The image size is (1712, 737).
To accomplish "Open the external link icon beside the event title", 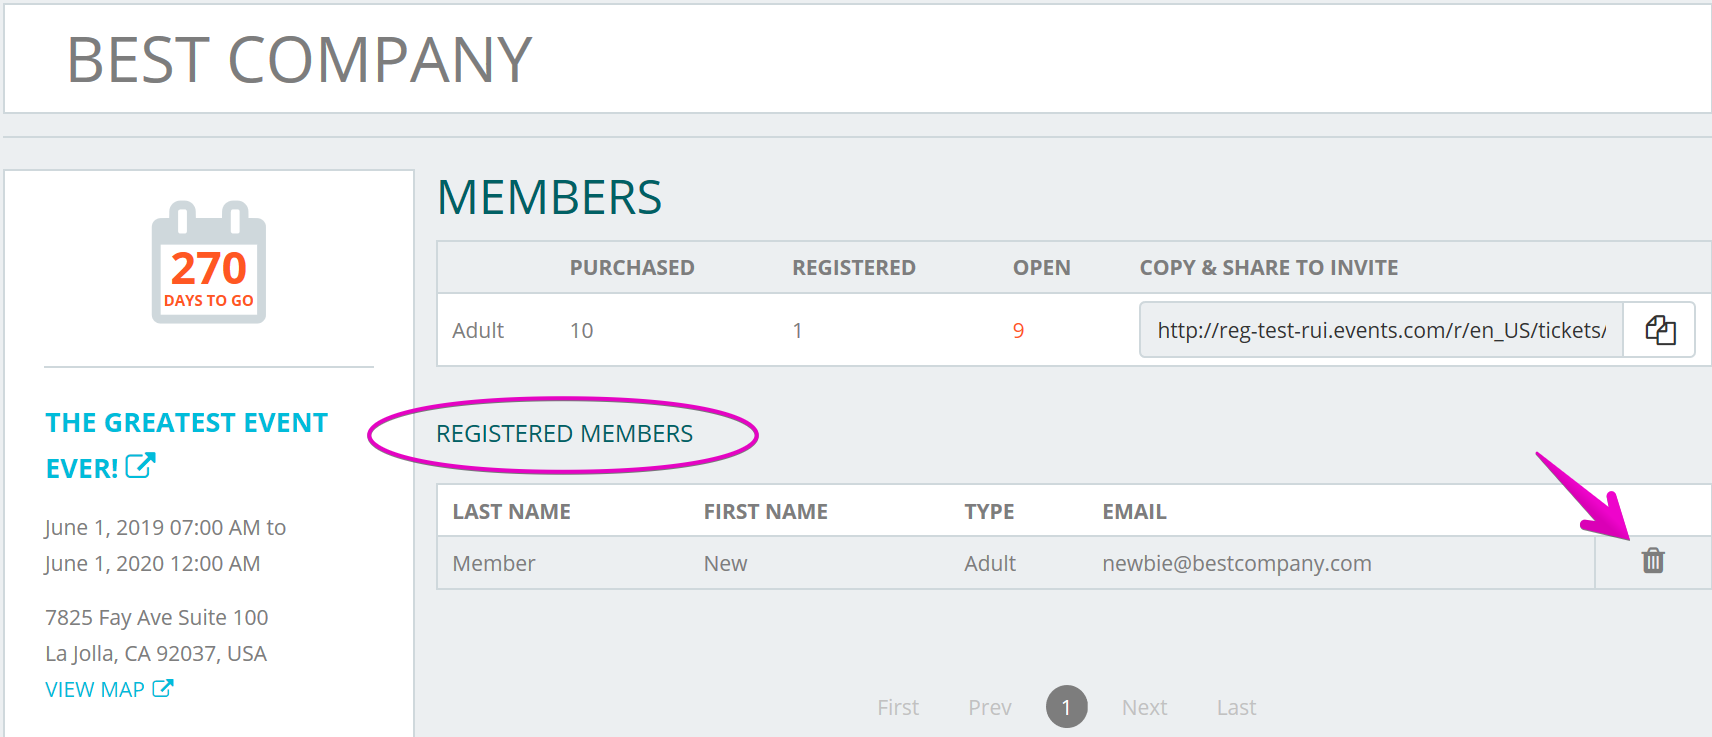I will click(x=141, y=465).
